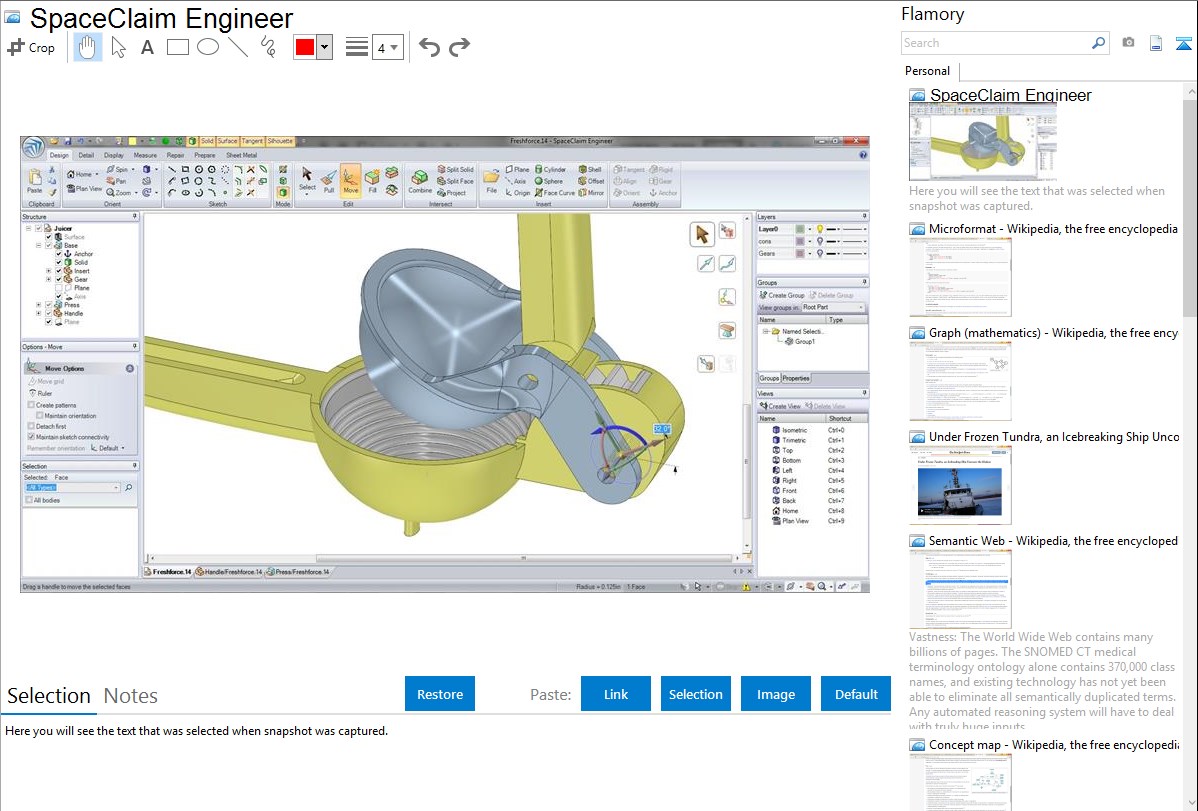The width and height of the screenshot is (1198, 811).
Task: Click the Shell tool in Insert group
Action: click(590, 170)
